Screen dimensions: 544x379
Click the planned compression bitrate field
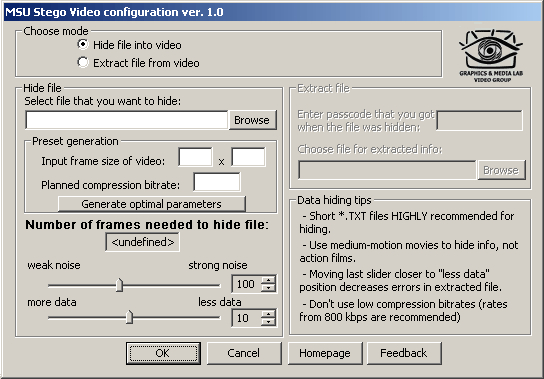[x=217, y=182]
